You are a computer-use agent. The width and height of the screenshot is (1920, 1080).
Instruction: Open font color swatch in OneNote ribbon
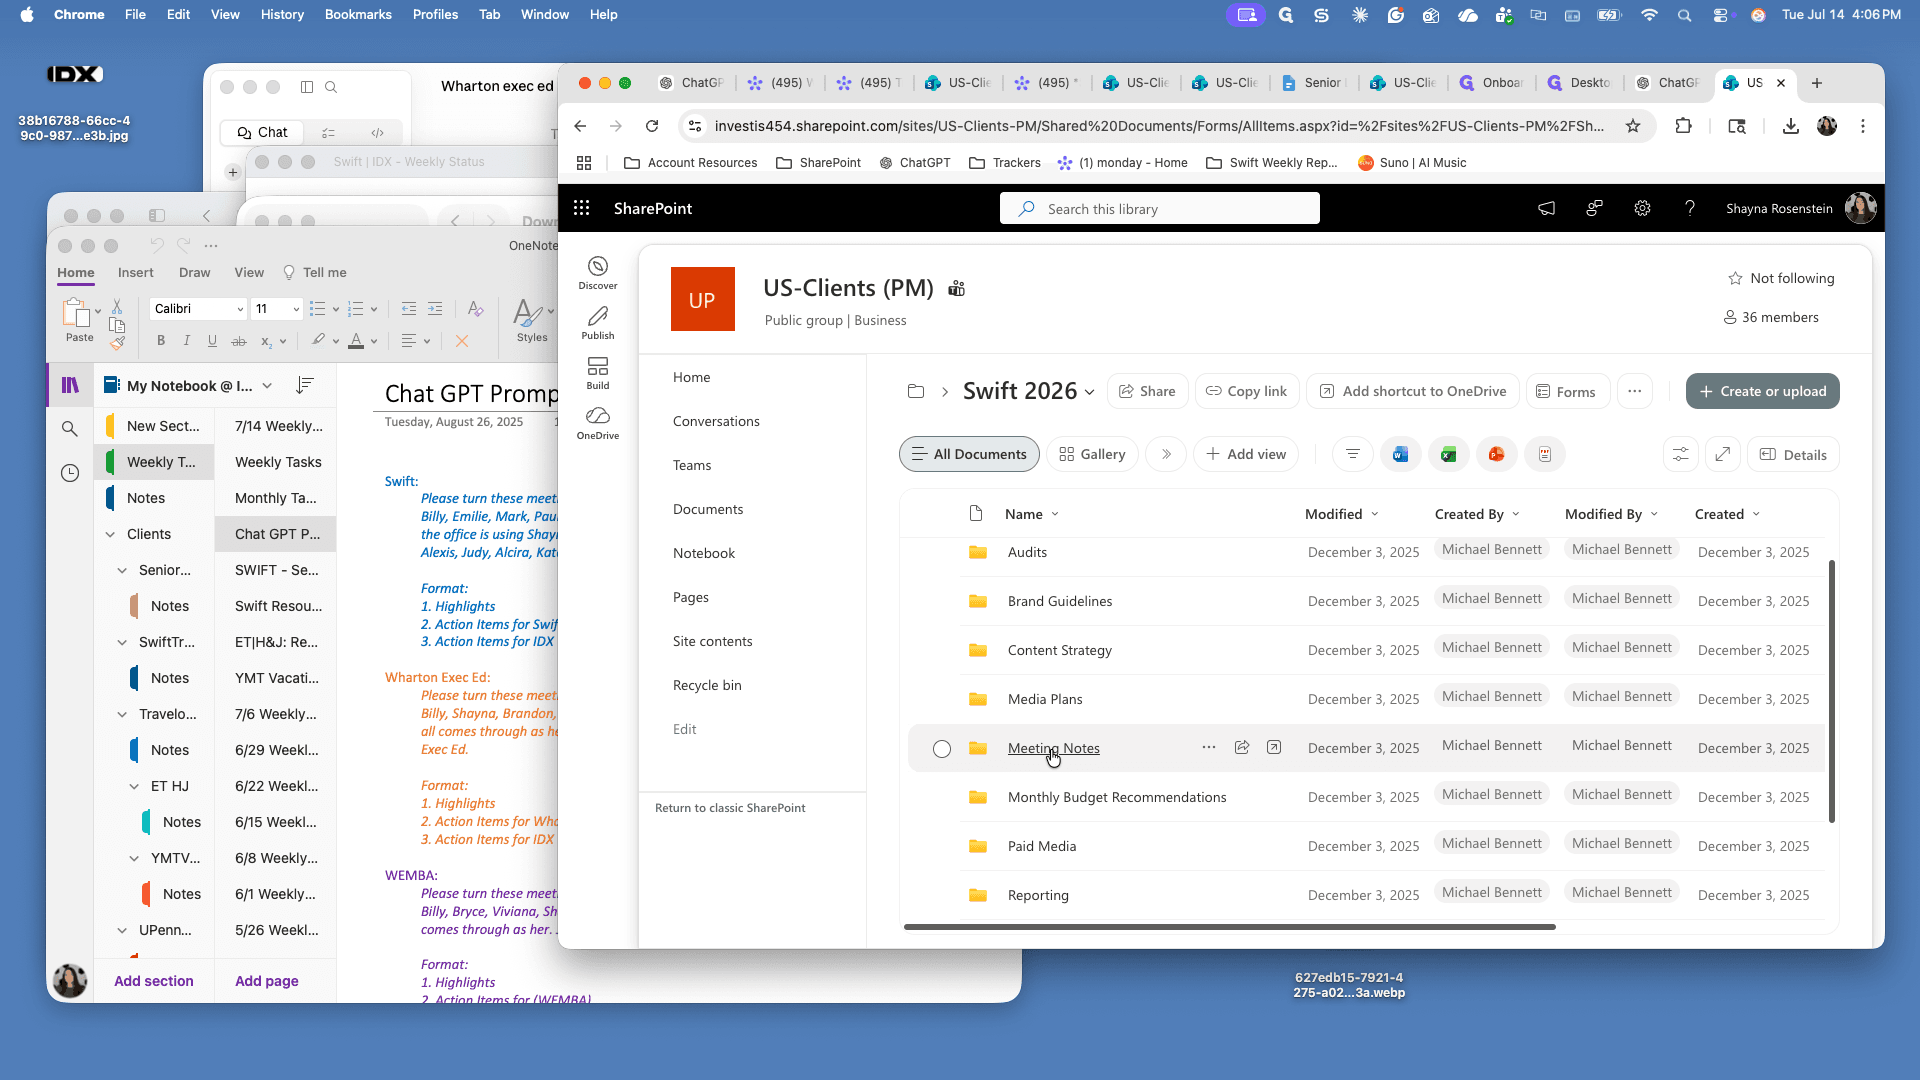[x=356, y=341]
